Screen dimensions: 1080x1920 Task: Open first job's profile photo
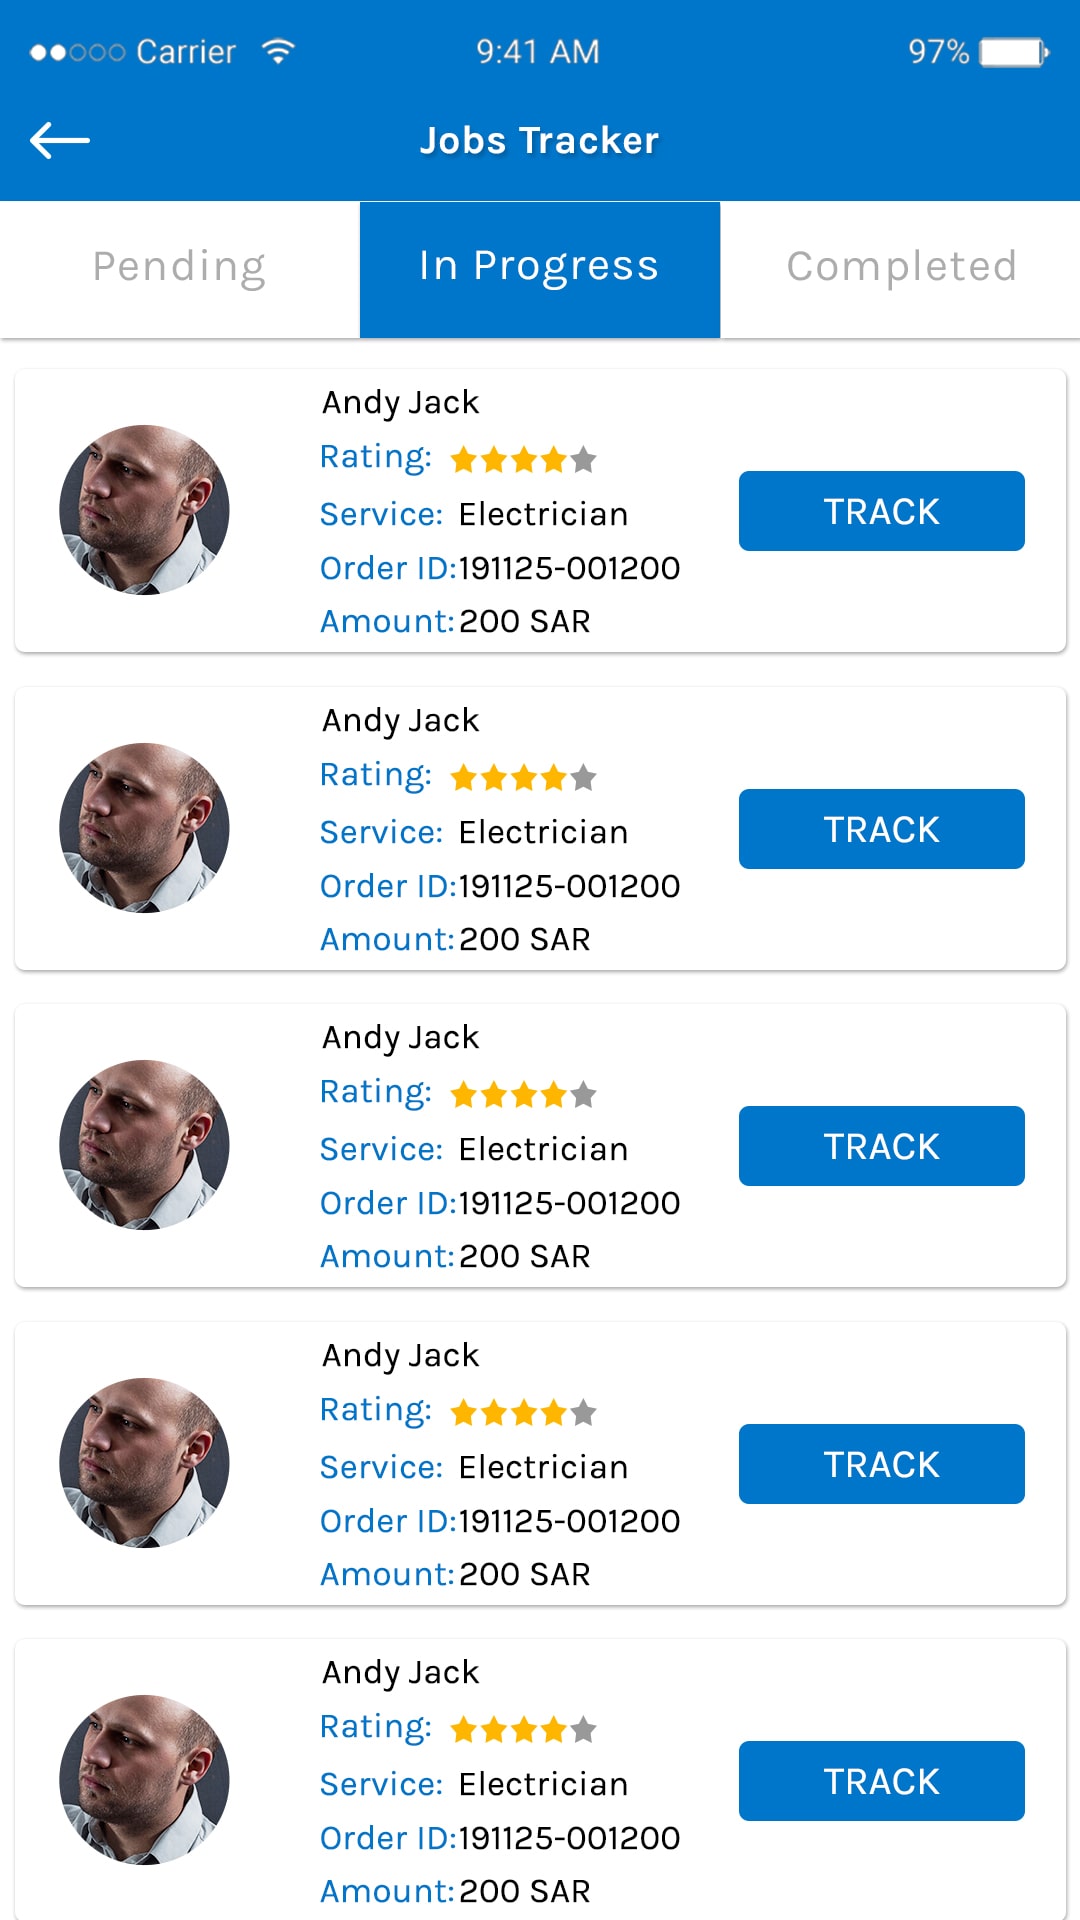(144, 510)
